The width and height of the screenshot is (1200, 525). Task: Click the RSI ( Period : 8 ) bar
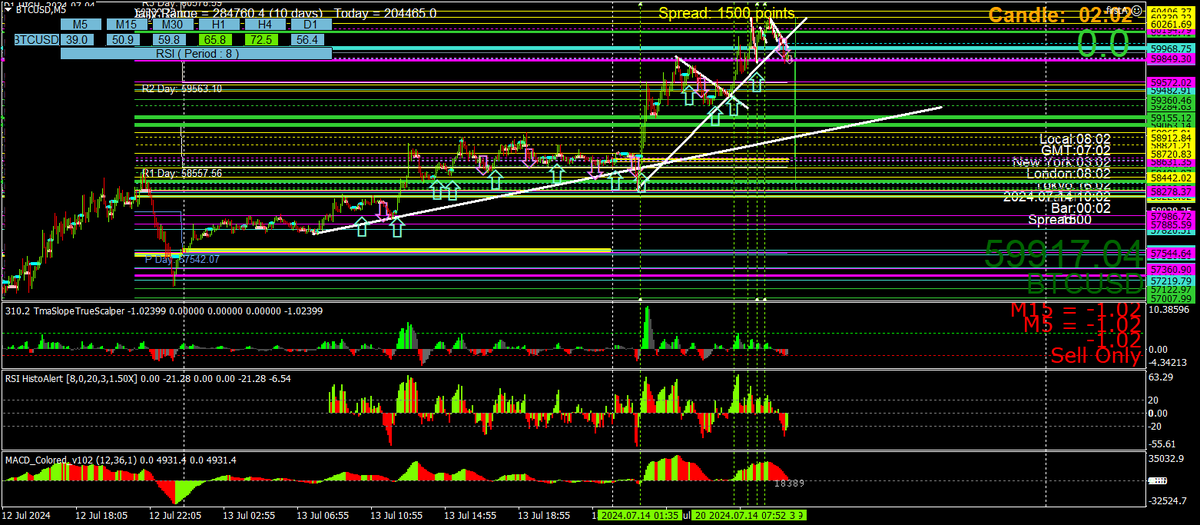click(x=196, y=54)
